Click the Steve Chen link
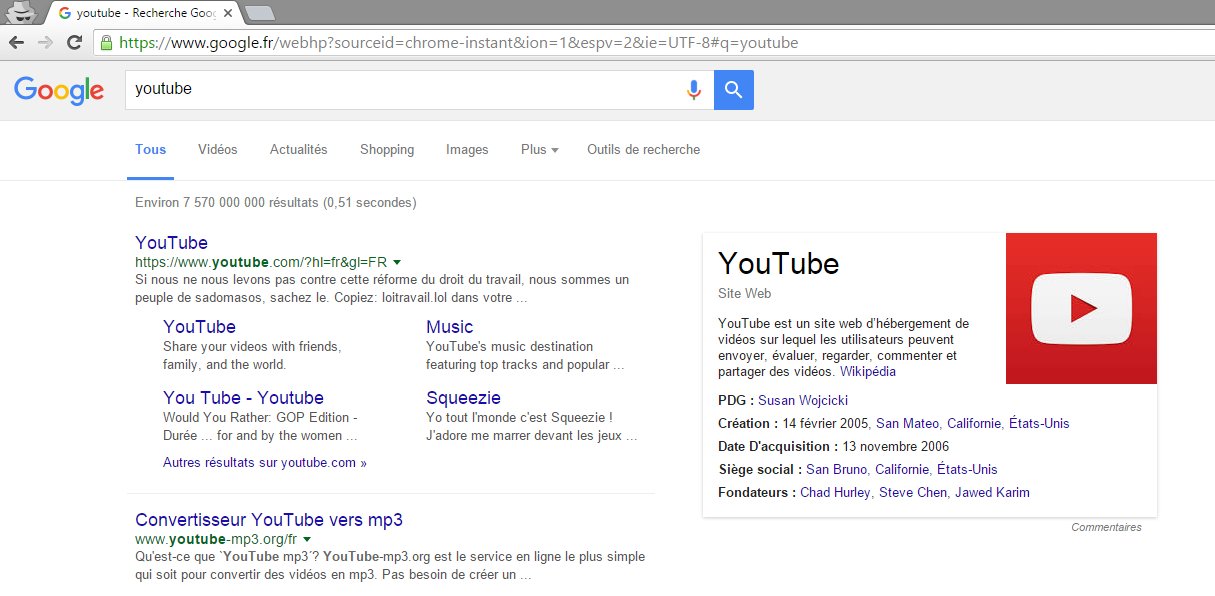Screen dimensions: 1215x596 pyautogui.click(x=913, y=492)
